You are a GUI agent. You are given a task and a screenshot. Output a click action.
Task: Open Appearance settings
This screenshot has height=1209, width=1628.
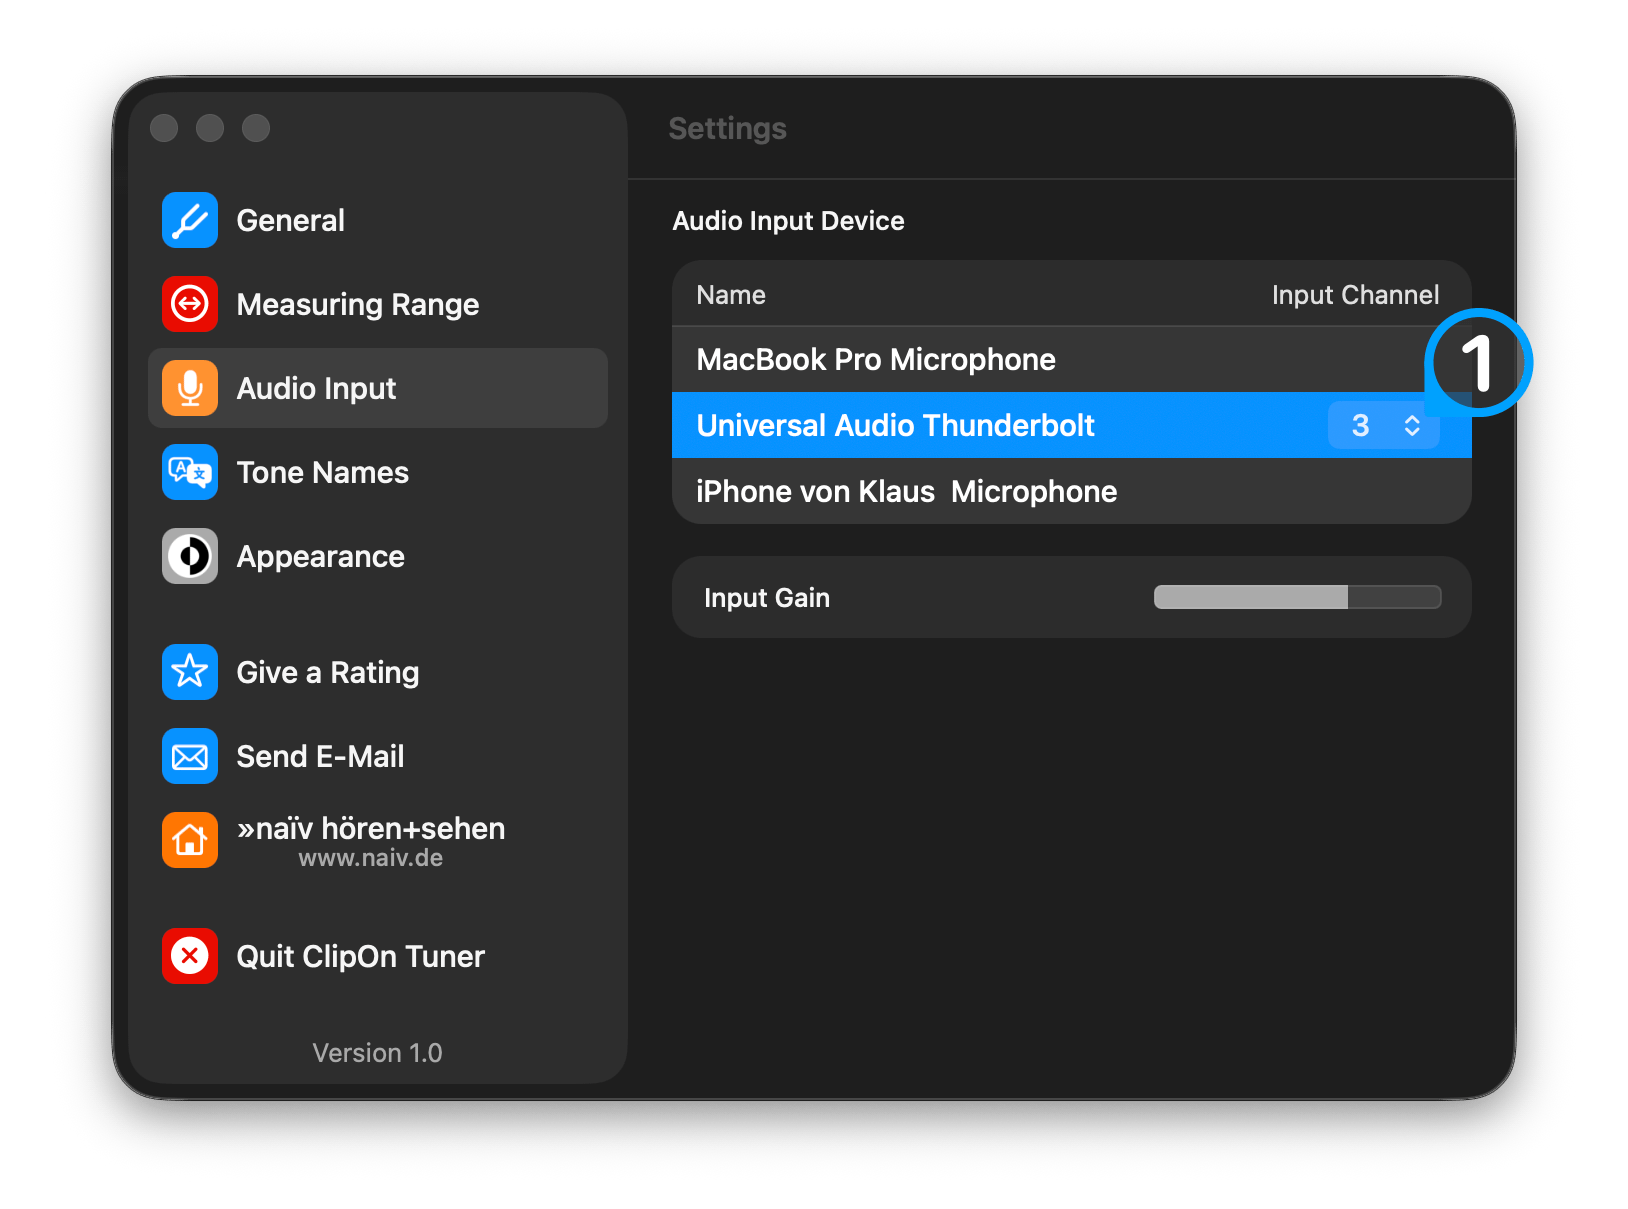378,556
